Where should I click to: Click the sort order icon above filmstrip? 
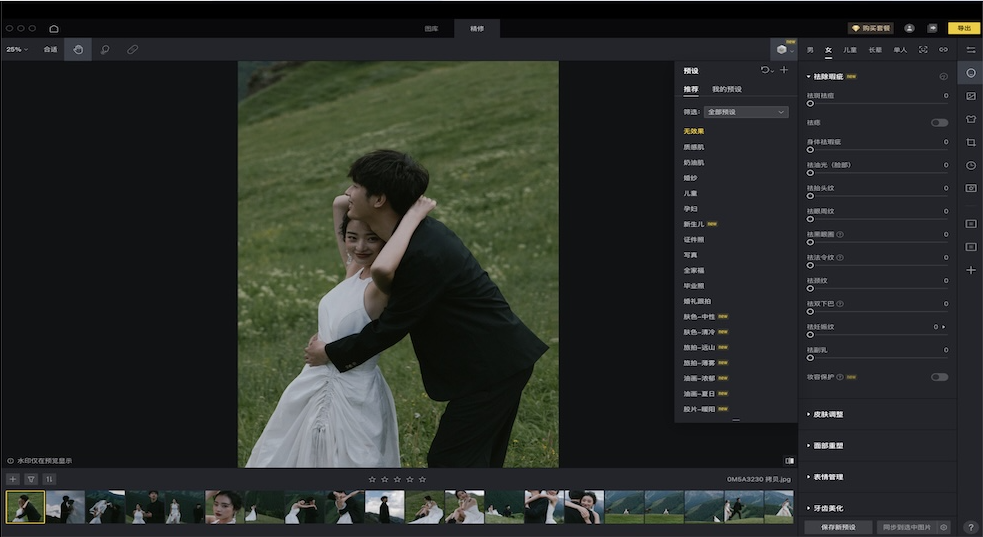tap(49, 479)
